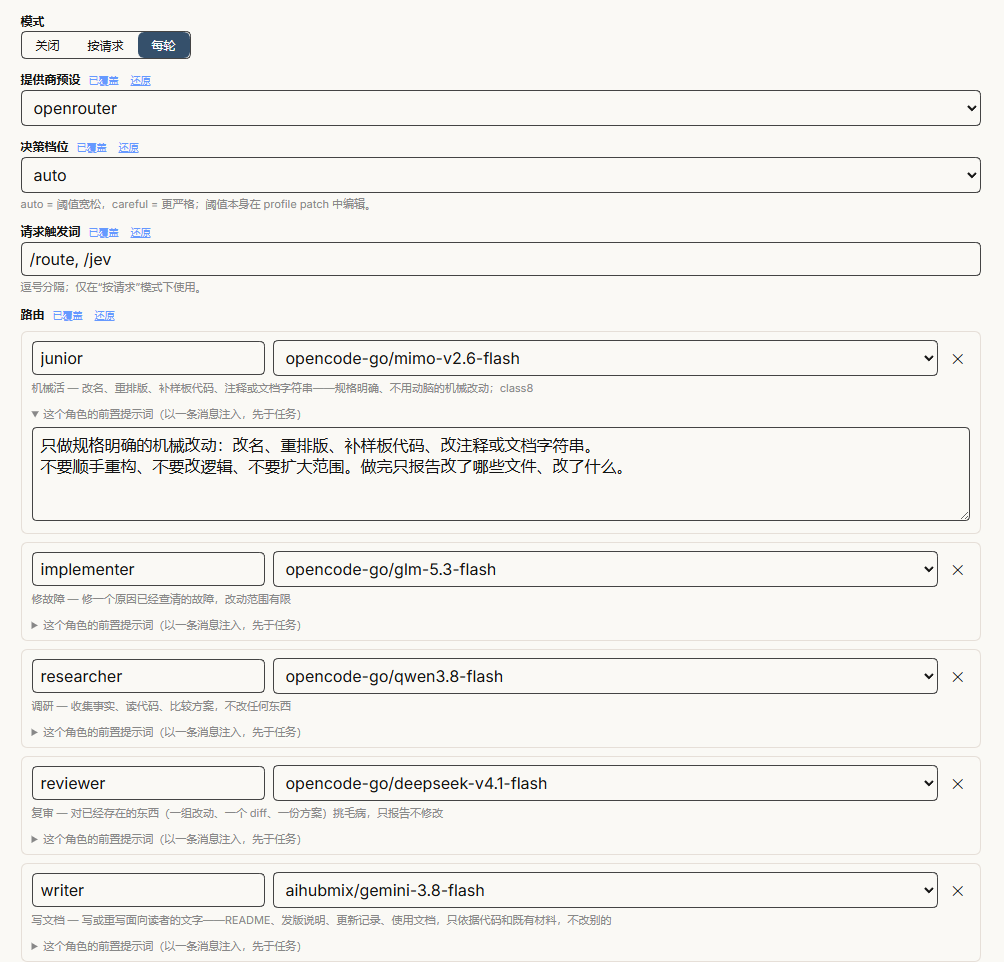Screen dimensions: 1004x962
Task: Click 已覆盖 label beside 请求触发词
Action: pyautogui.click(x=104, y=232)
